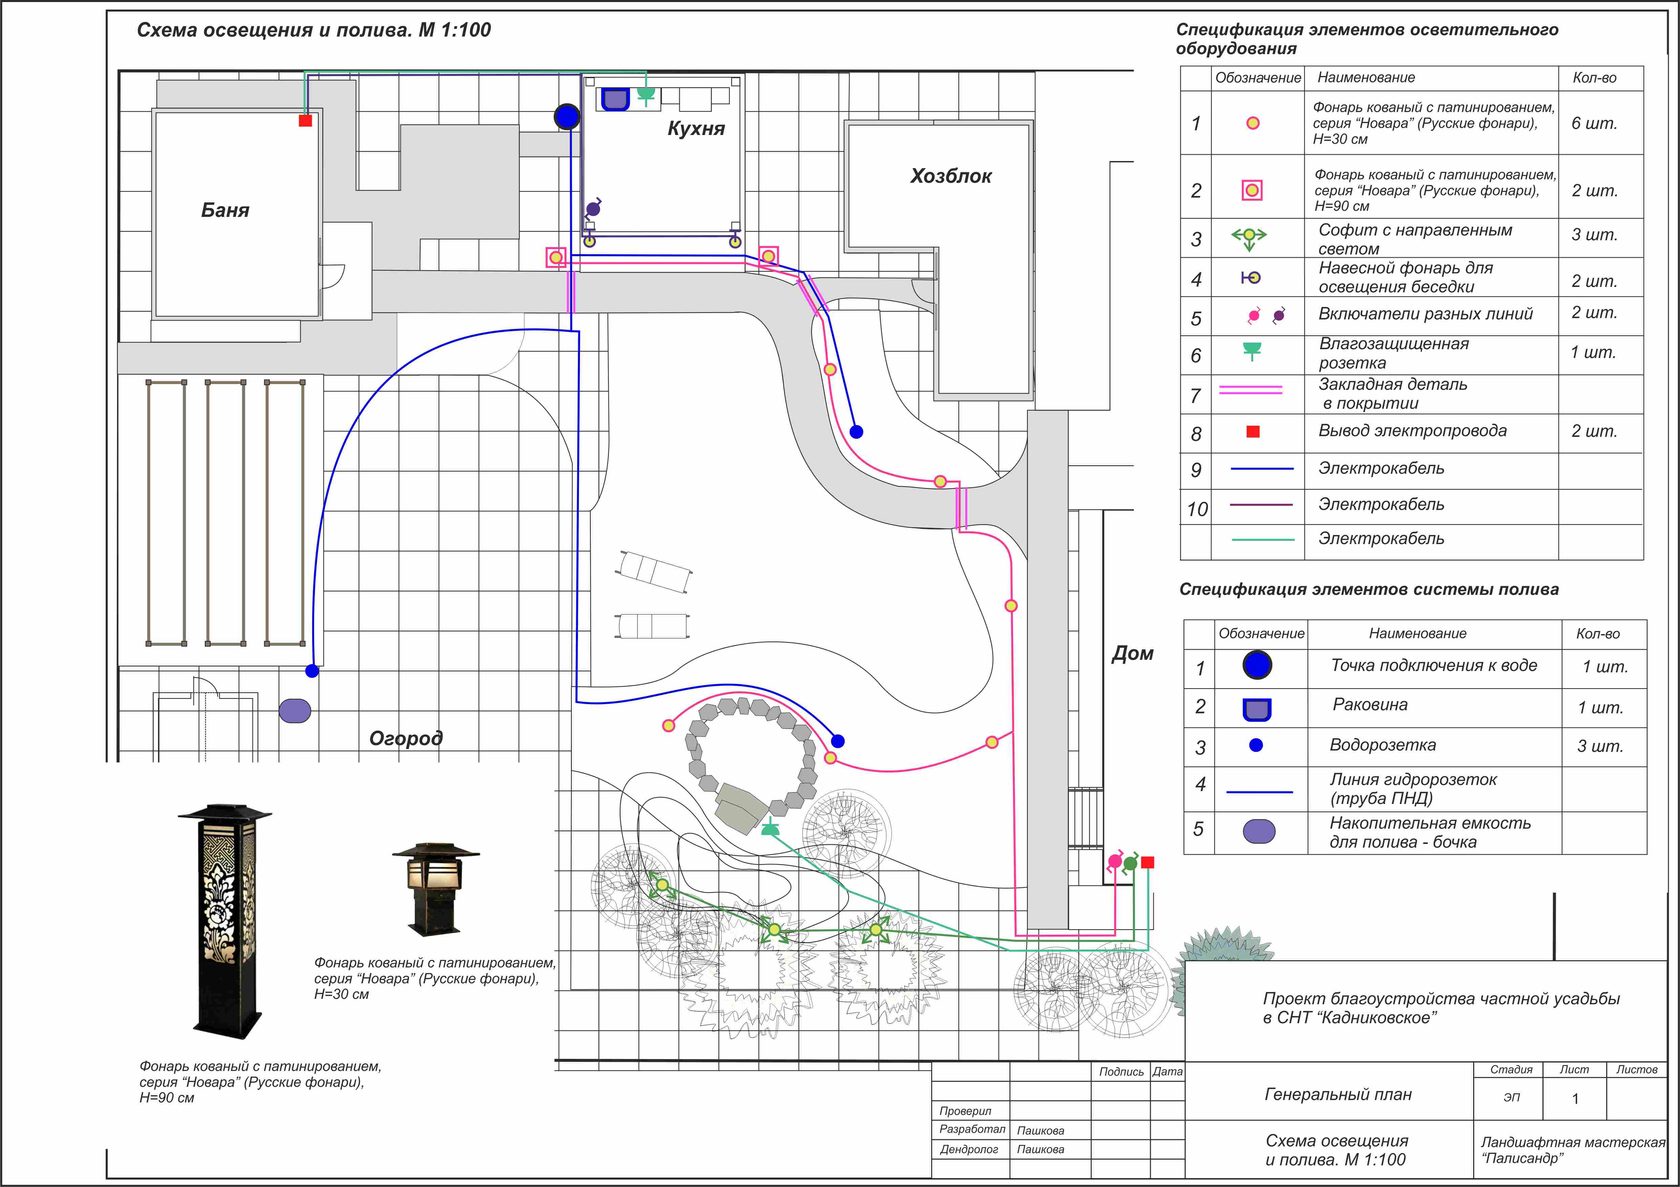Screen dimensions: 1680x1187
Task: Click the Огород area label
Action: 406,738
